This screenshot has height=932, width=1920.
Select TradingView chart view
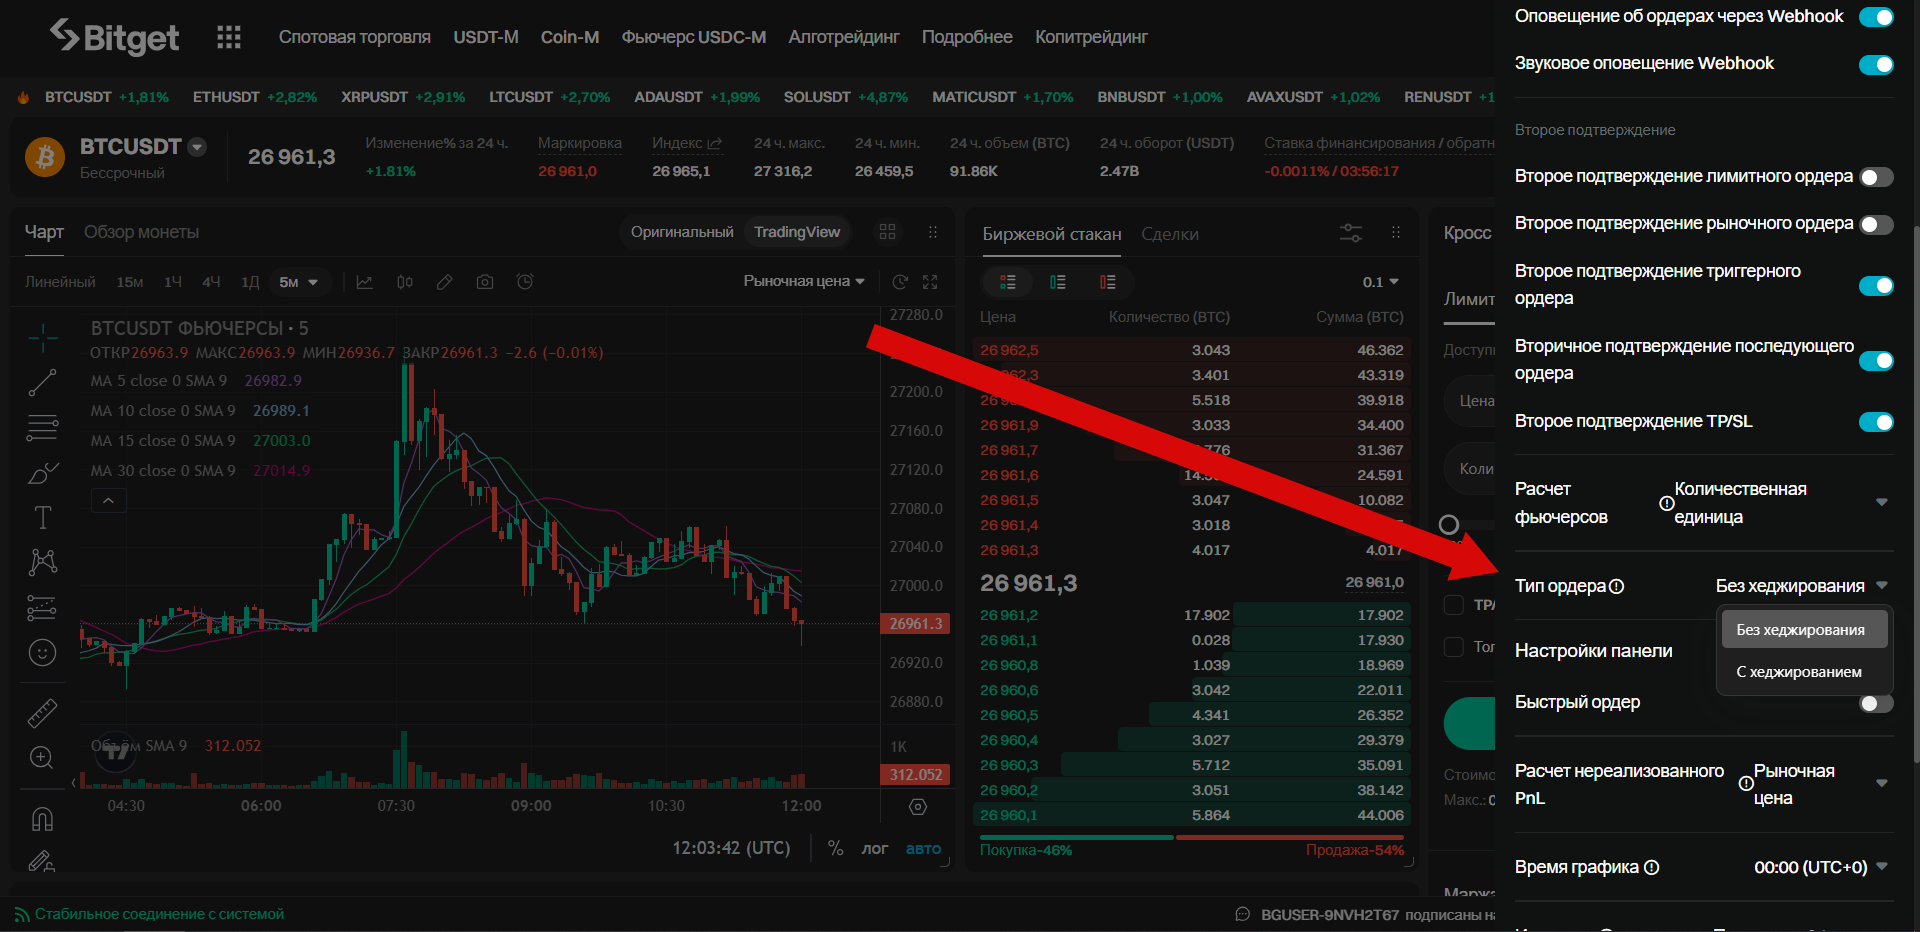coord(797,232)
